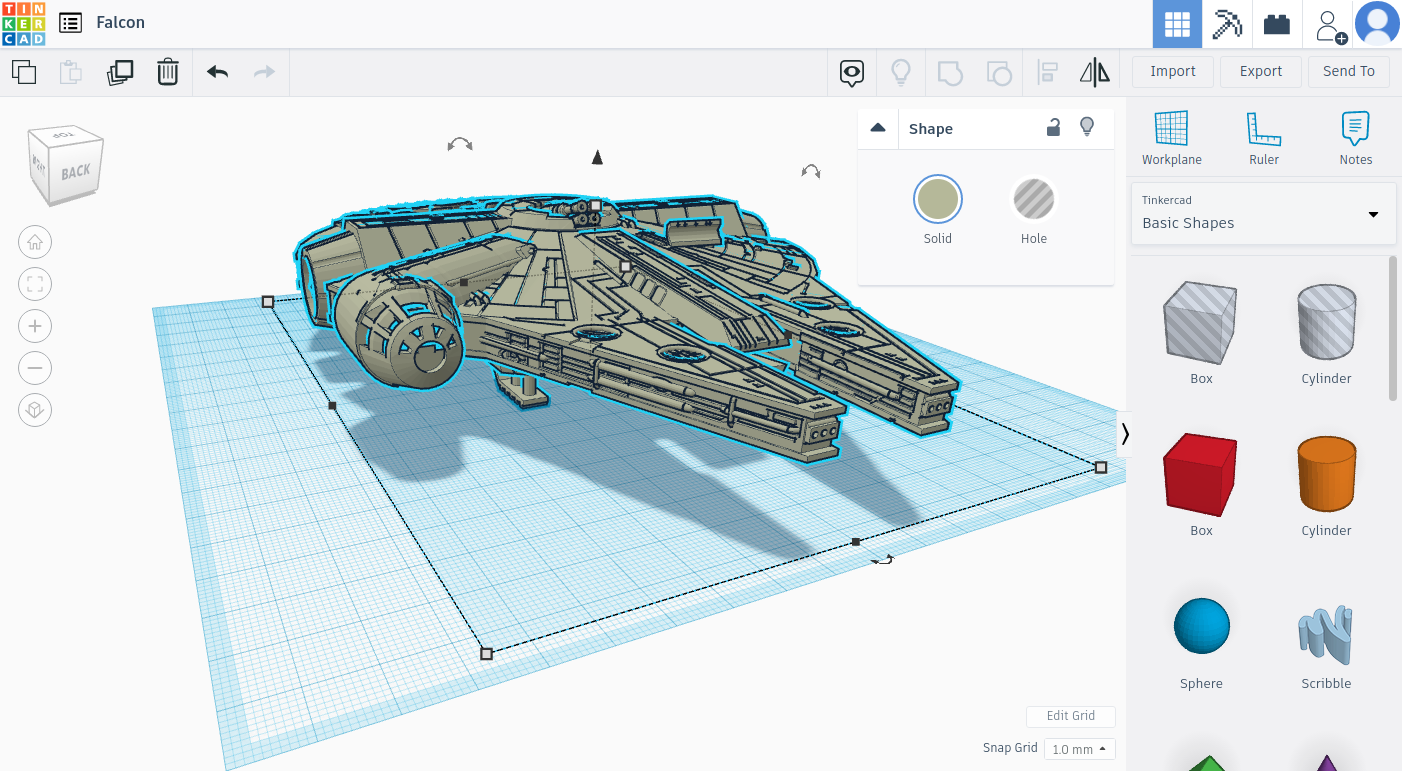1402x771 pixels.
Task: Invite collaborators with add-person icon
Action: click(x=1329, y=25)
